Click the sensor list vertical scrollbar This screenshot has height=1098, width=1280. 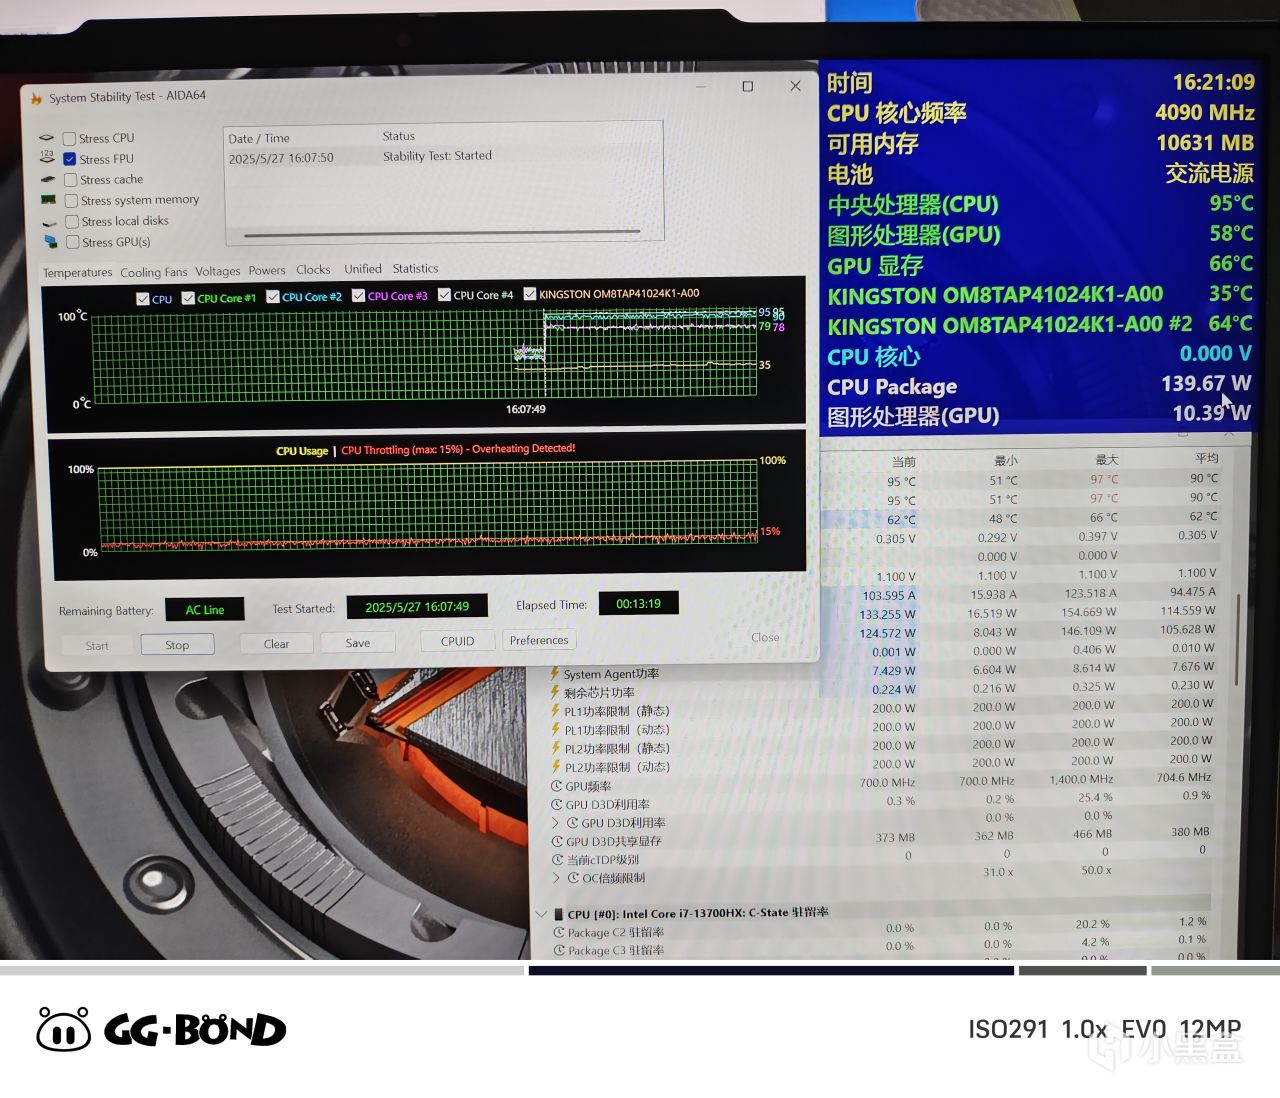click(x=1240, y=640)
